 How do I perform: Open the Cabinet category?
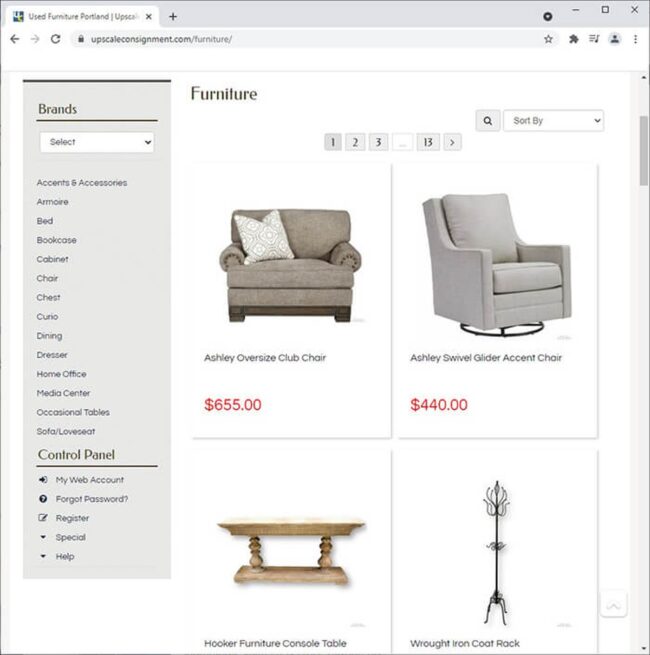pos(52,259)
